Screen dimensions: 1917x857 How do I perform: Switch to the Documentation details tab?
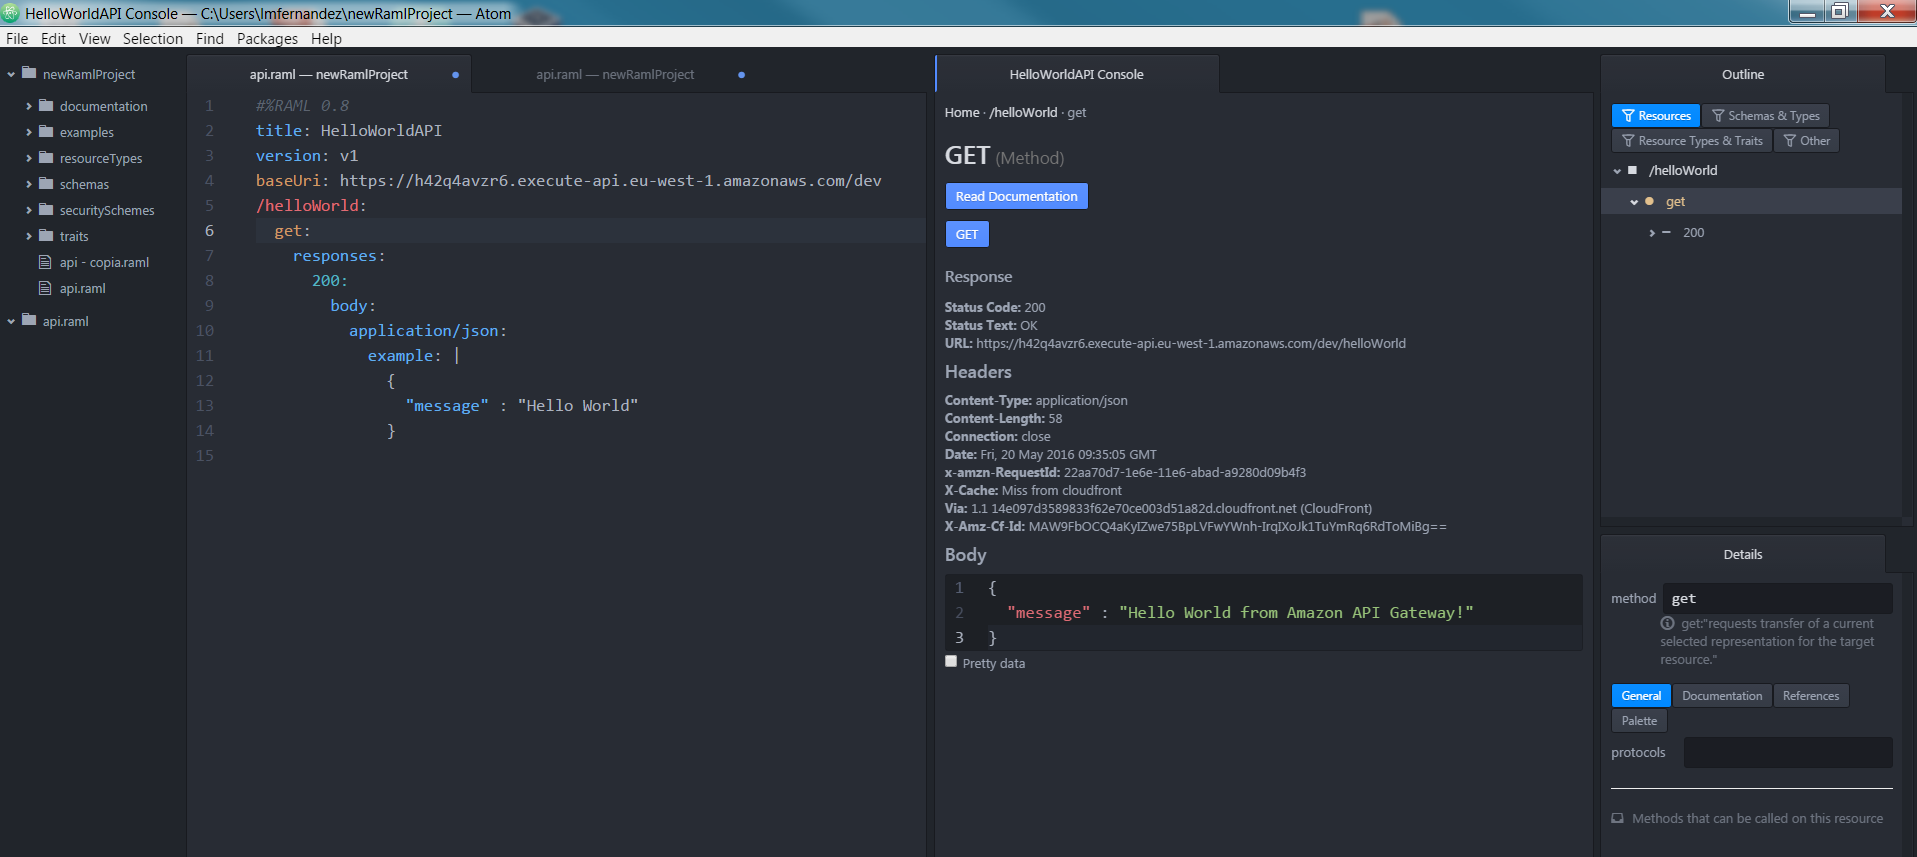(1721, 696)
